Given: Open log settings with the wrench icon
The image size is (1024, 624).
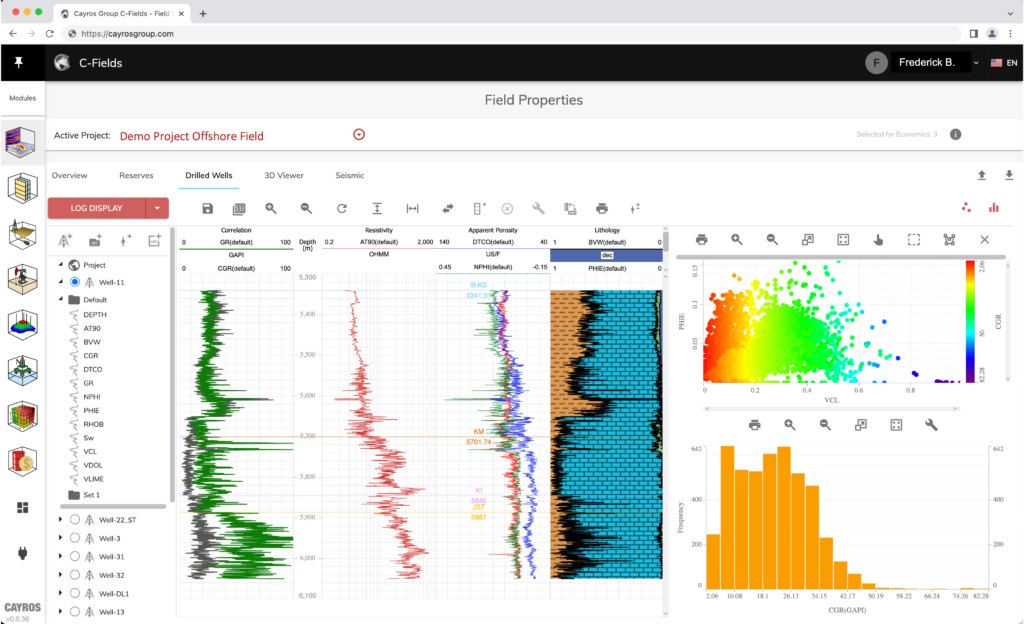Looking at the screenshot, I should 538,208.
